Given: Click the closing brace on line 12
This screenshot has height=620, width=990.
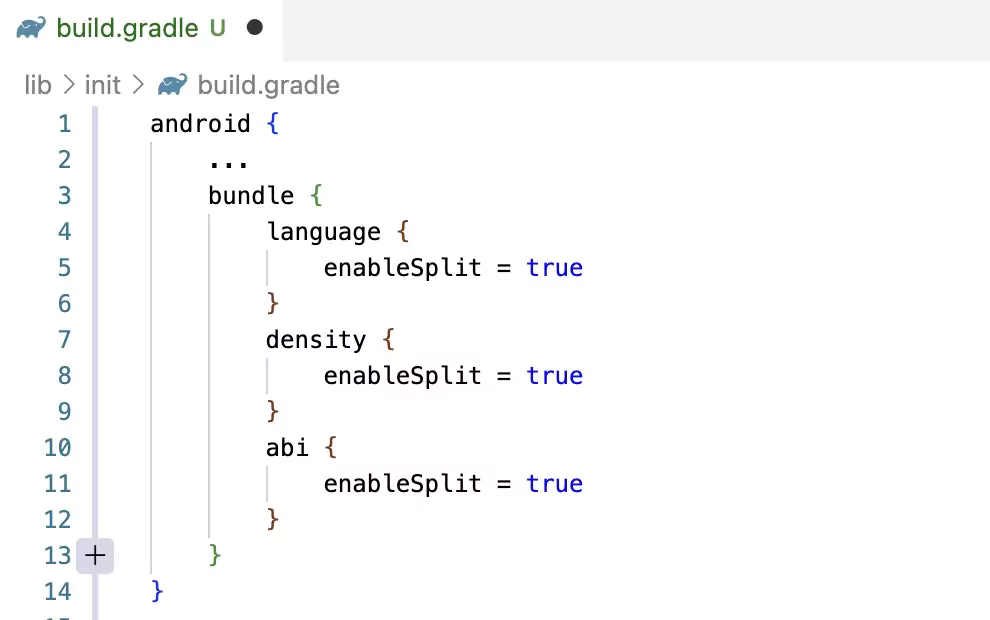Looking at the screenshot, I should click(x=273, y=520).
